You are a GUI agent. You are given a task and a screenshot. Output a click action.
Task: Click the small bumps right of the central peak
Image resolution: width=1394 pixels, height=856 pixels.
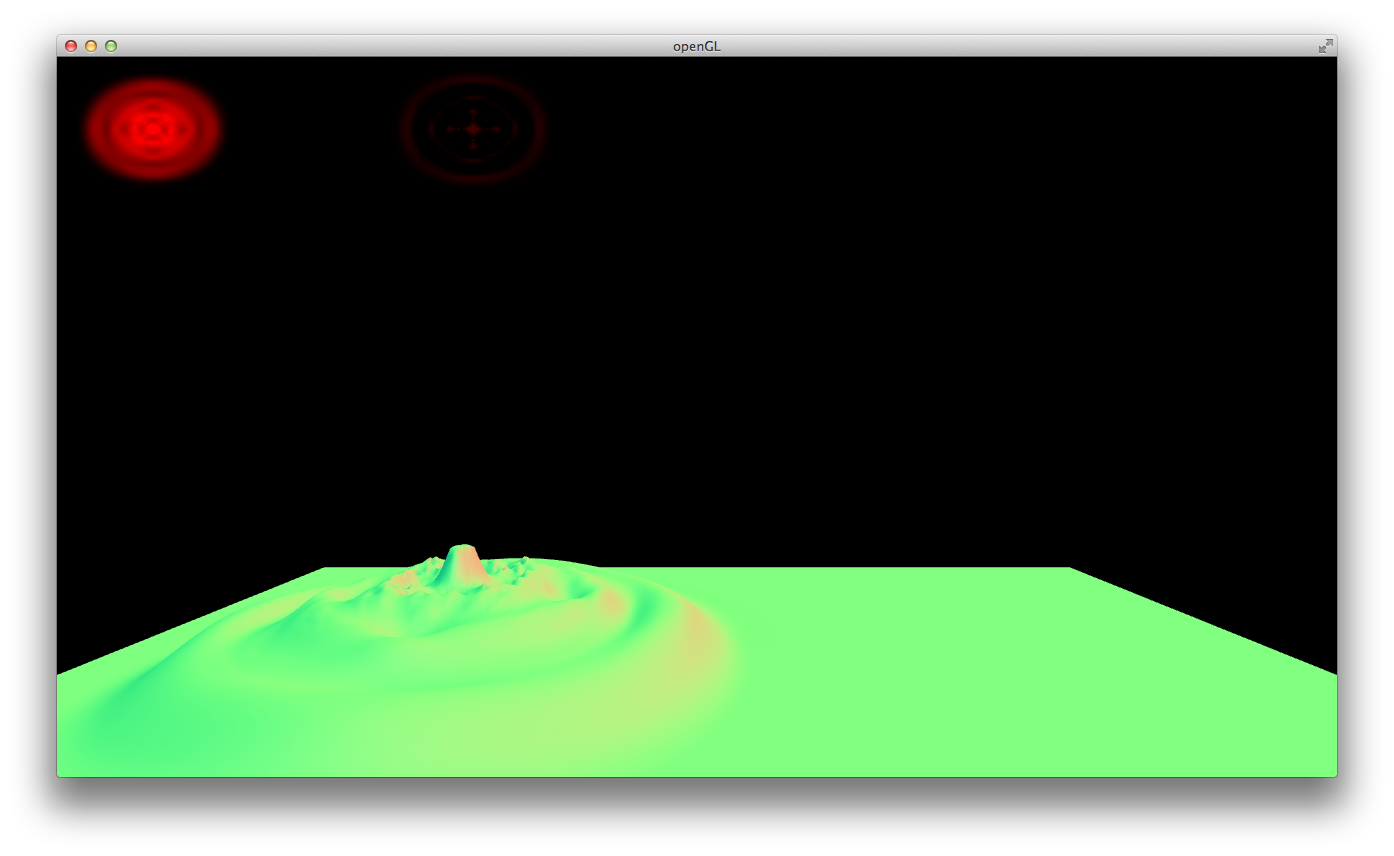(518, 568)
